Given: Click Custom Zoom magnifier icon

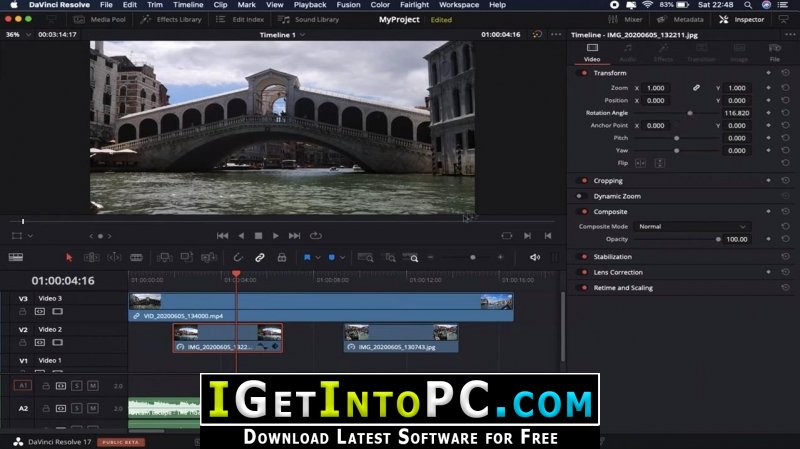Looking at the screenshot, I should (x=411, y=258).
